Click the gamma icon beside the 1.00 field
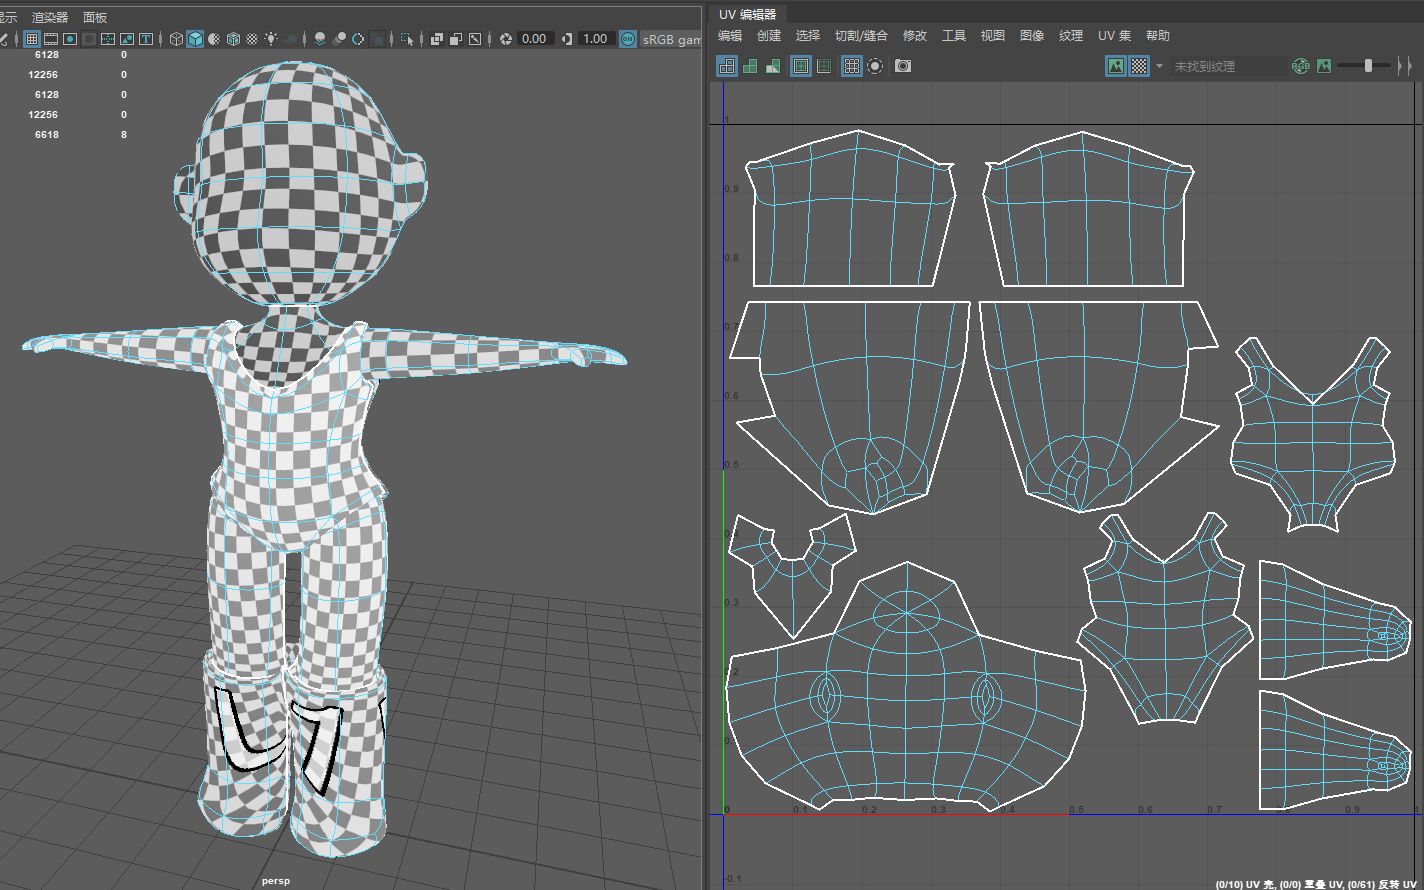 tap(567, 39)
